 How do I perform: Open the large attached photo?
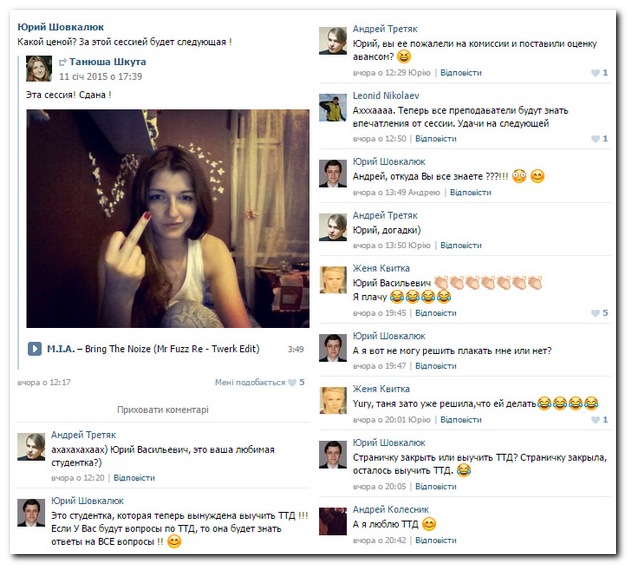(168, 218)
